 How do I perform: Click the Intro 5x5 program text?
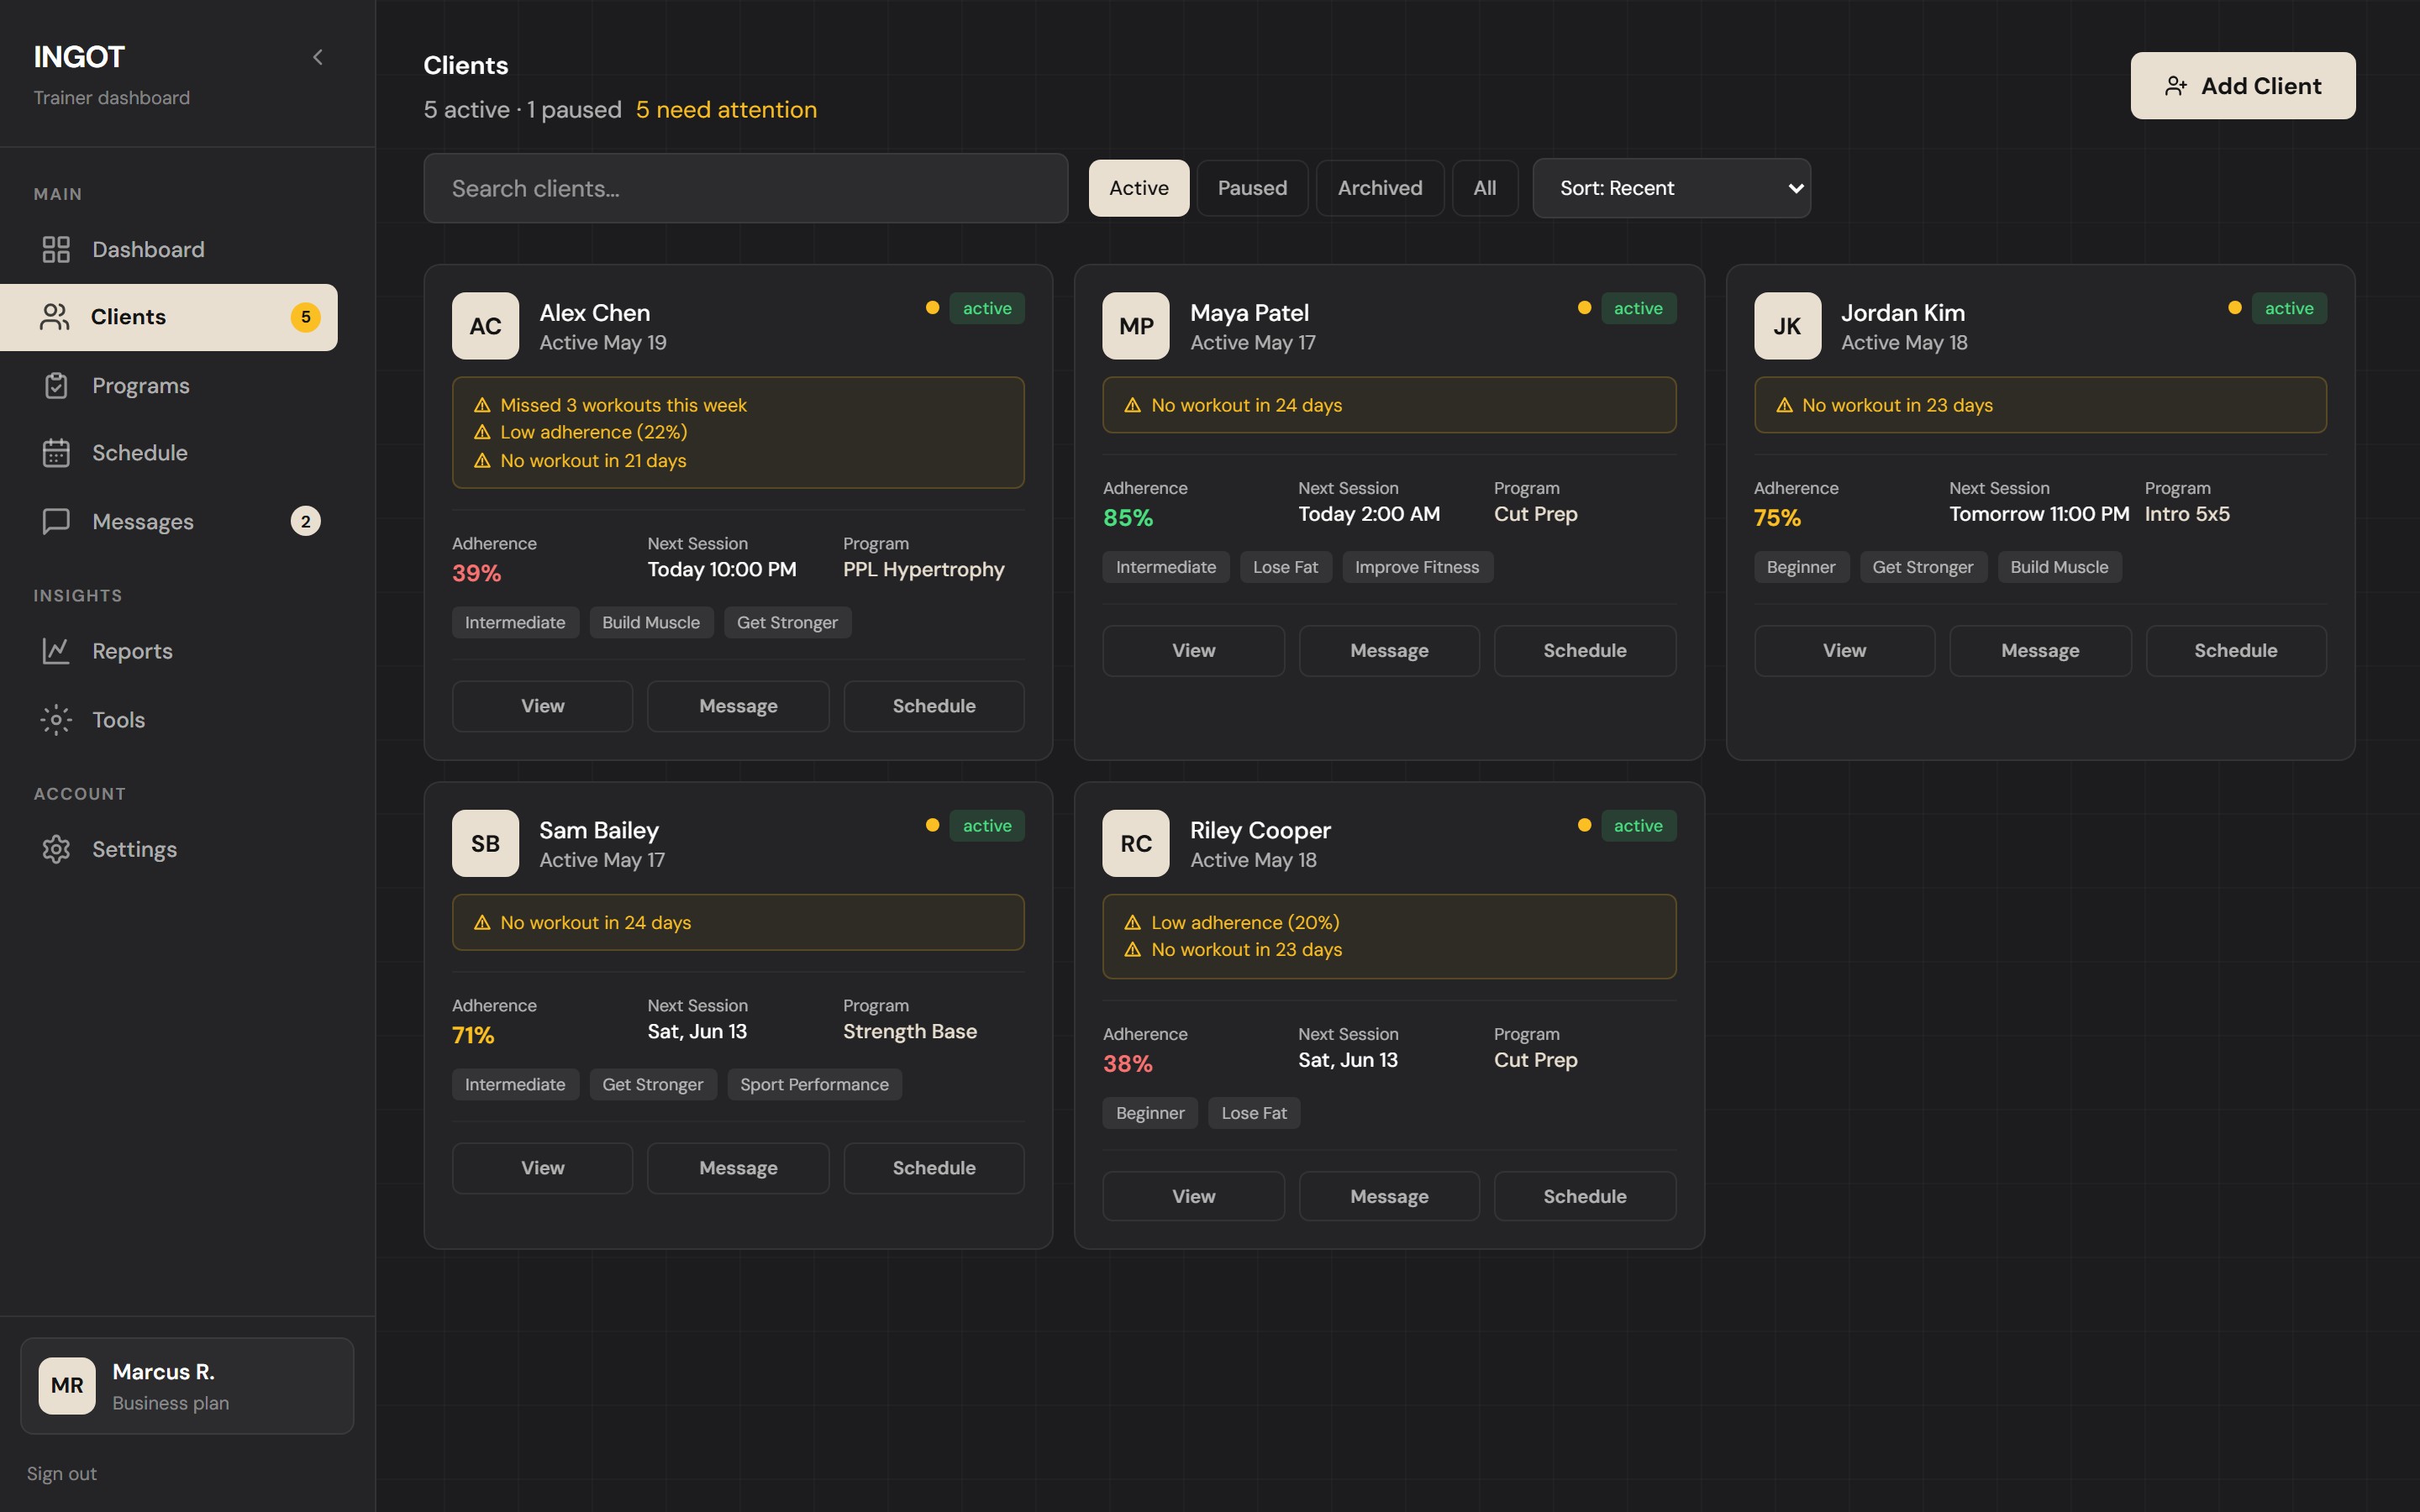2187,514
